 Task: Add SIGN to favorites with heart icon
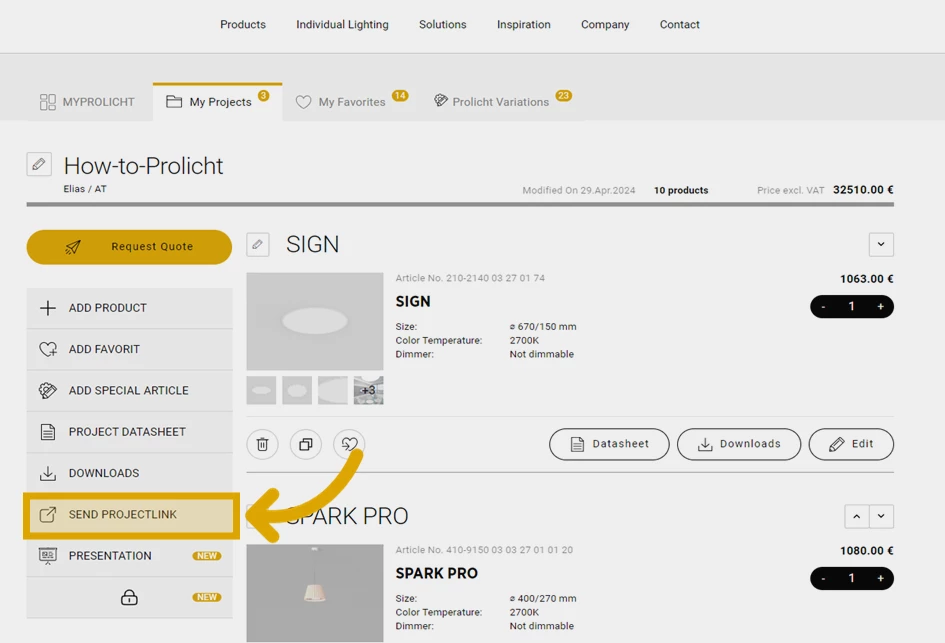tap(349, 444)
